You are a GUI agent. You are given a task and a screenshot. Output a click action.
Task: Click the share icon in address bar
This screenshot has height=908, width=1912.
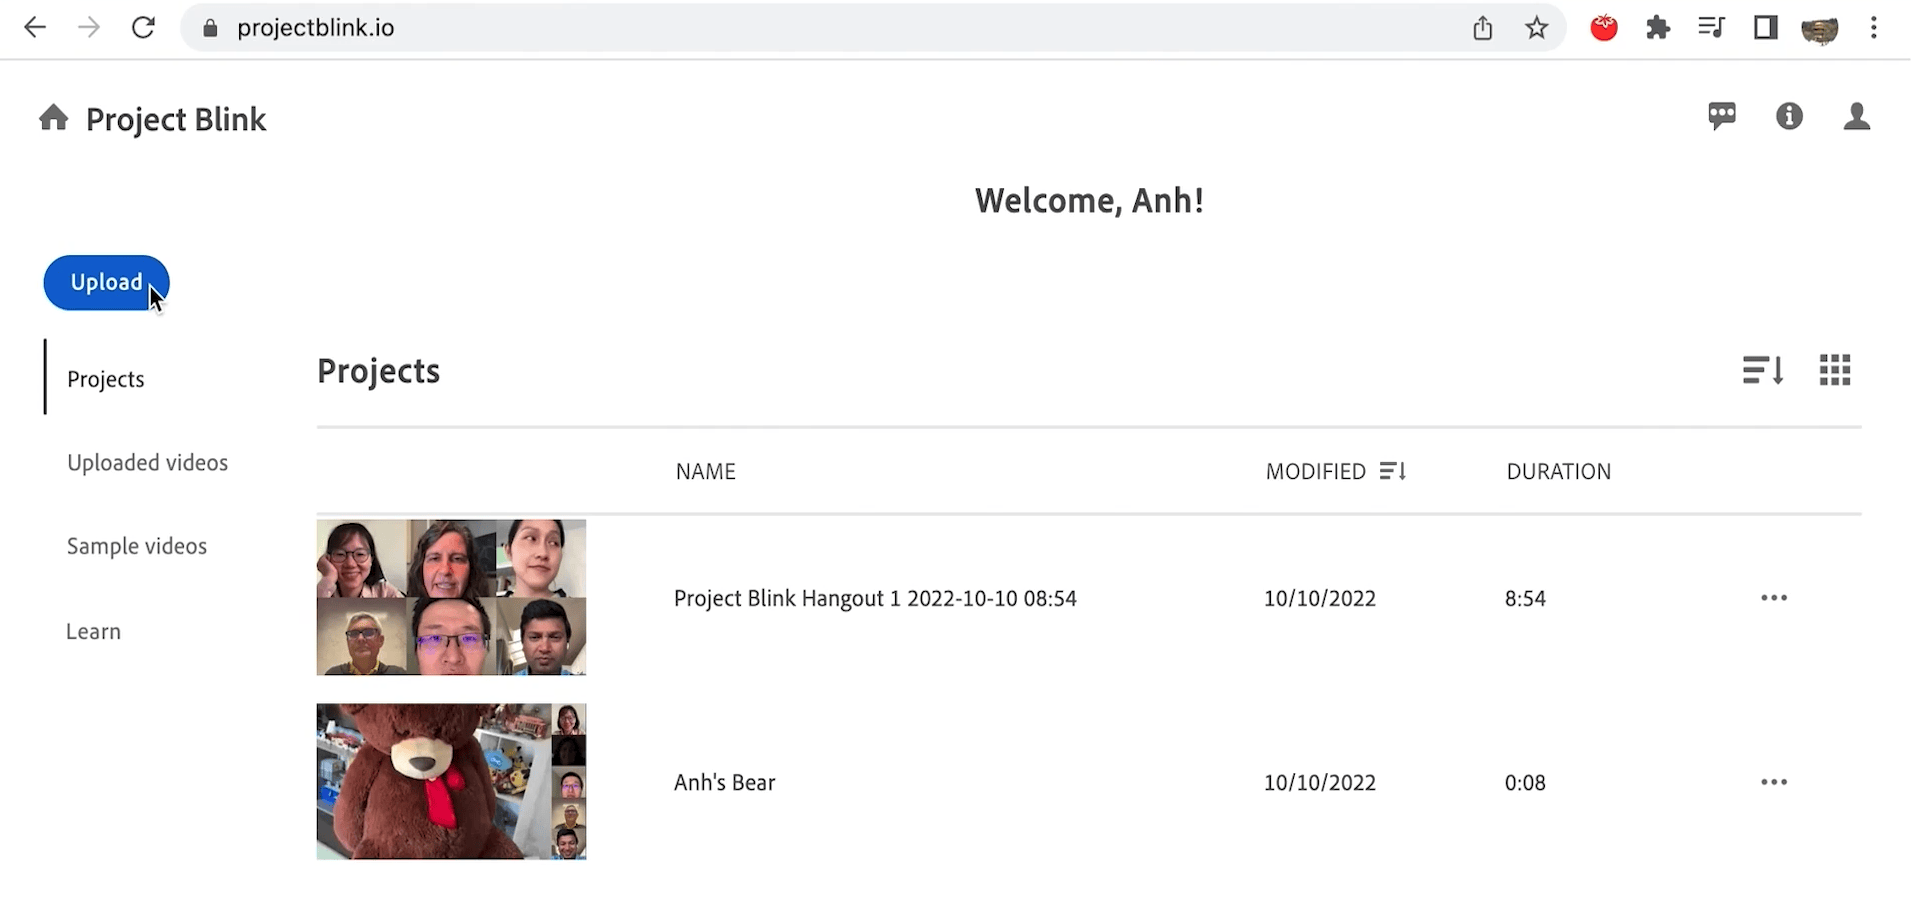click(1483, 27)
